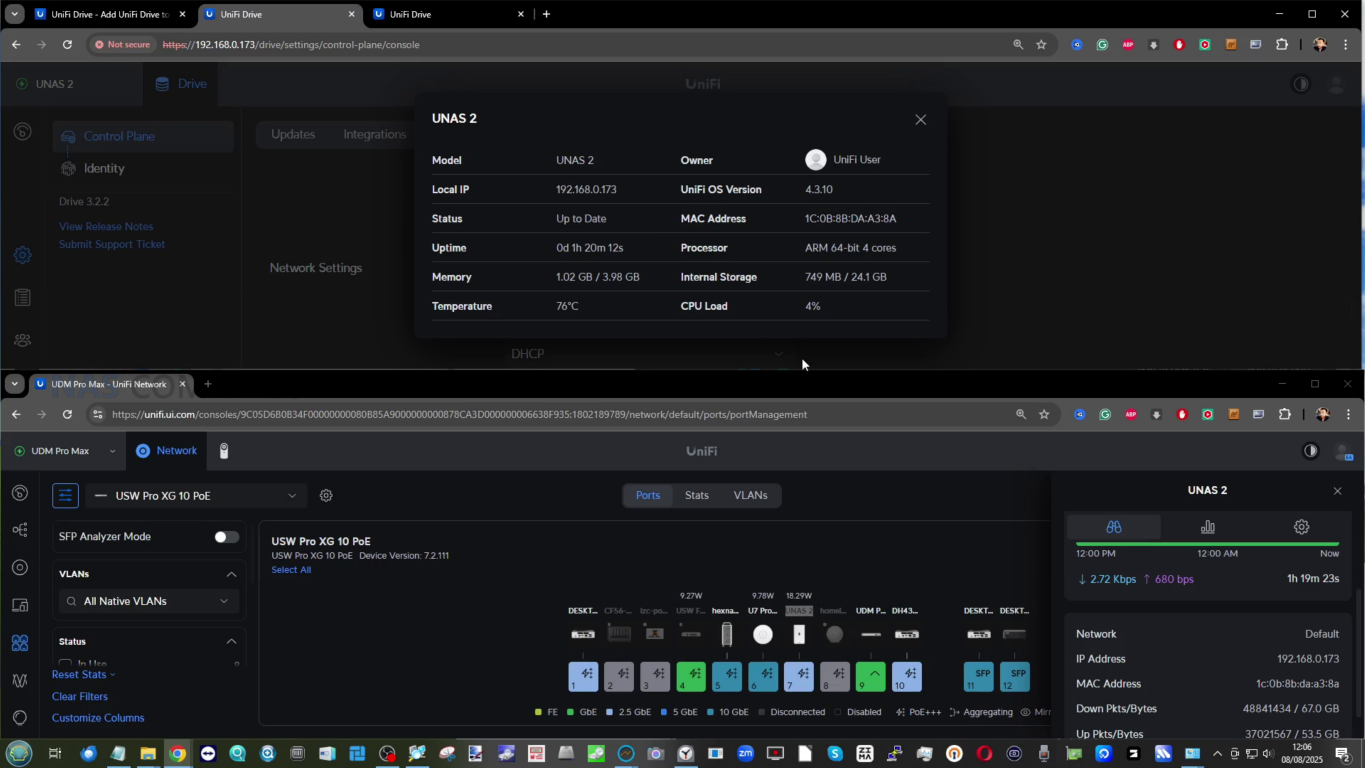Screen dimensions: 1365x768
Task: Open the DHCP dropdown in the Drive window
Action: [647, 354]
